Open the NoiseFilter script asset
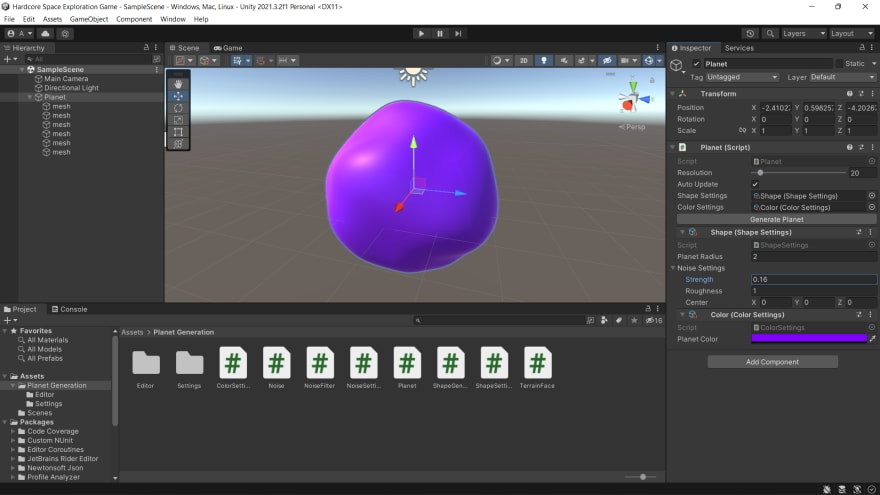This screenshot has height=495, width=880. click(319, 368)
